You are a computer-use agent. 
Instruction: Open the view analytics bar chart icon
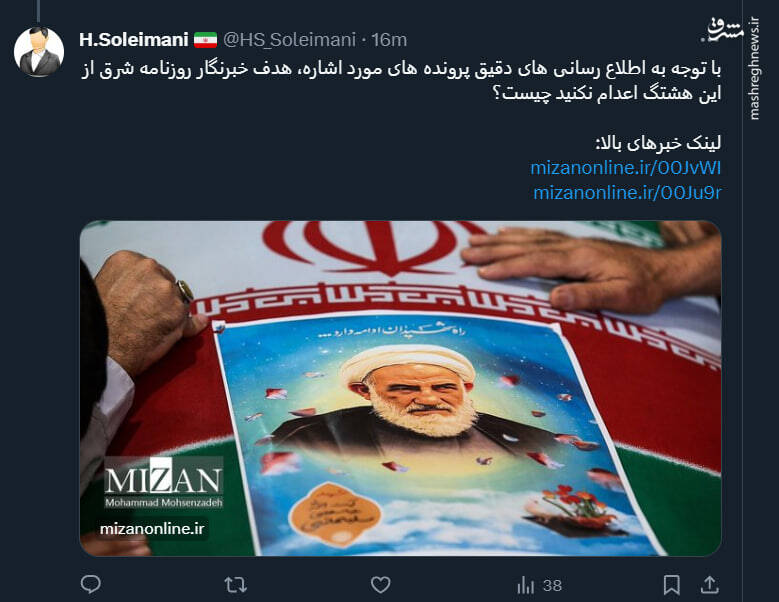click(x=525, y=585)
